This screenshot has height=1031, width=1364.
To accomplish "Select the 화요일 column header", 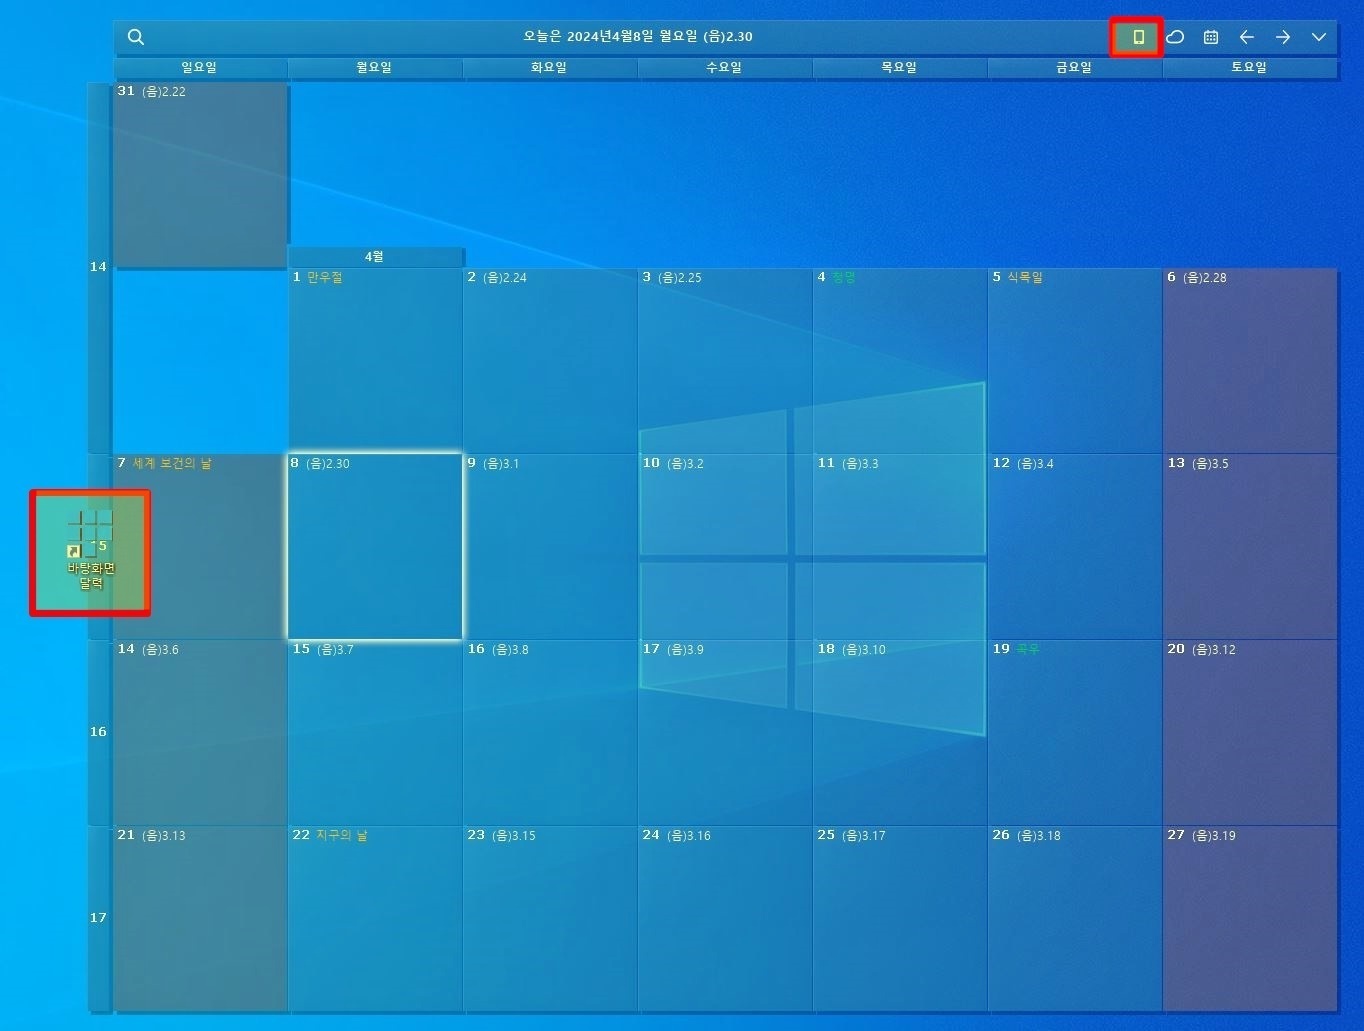I will click(x=550, y=68).
